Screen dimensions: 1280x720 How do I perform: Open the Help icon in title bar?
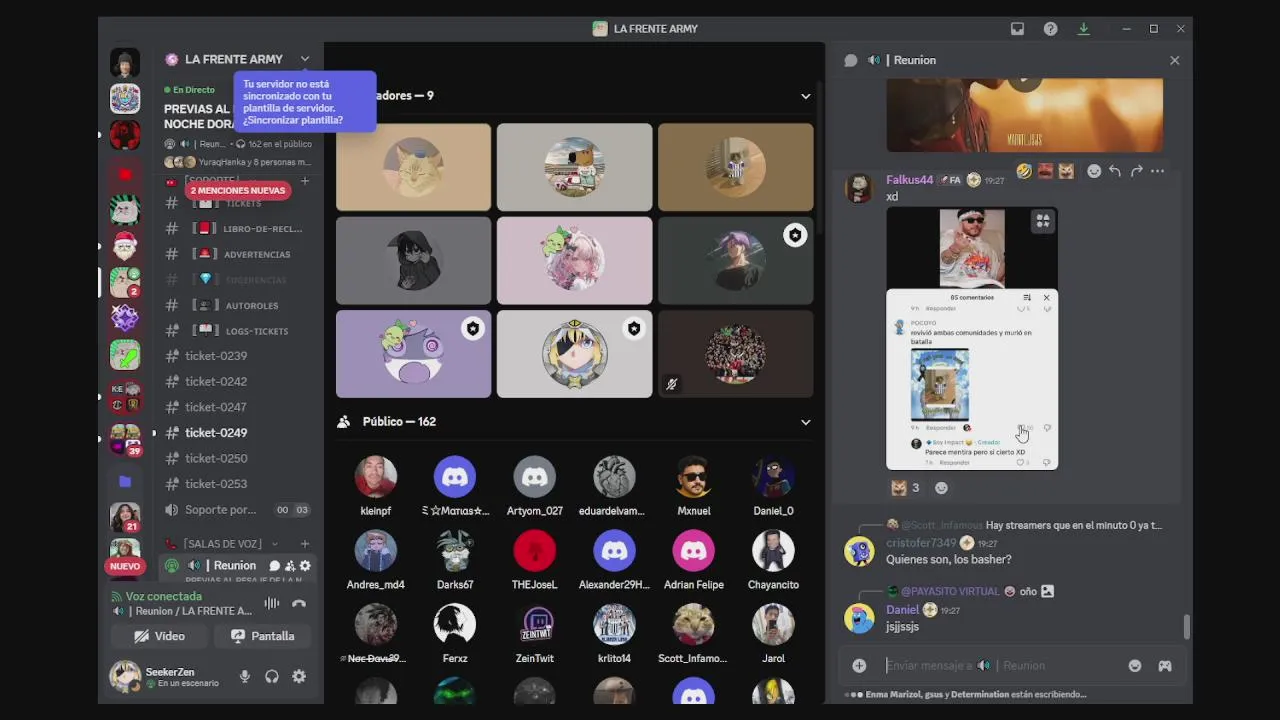(x=1050, y=29)
